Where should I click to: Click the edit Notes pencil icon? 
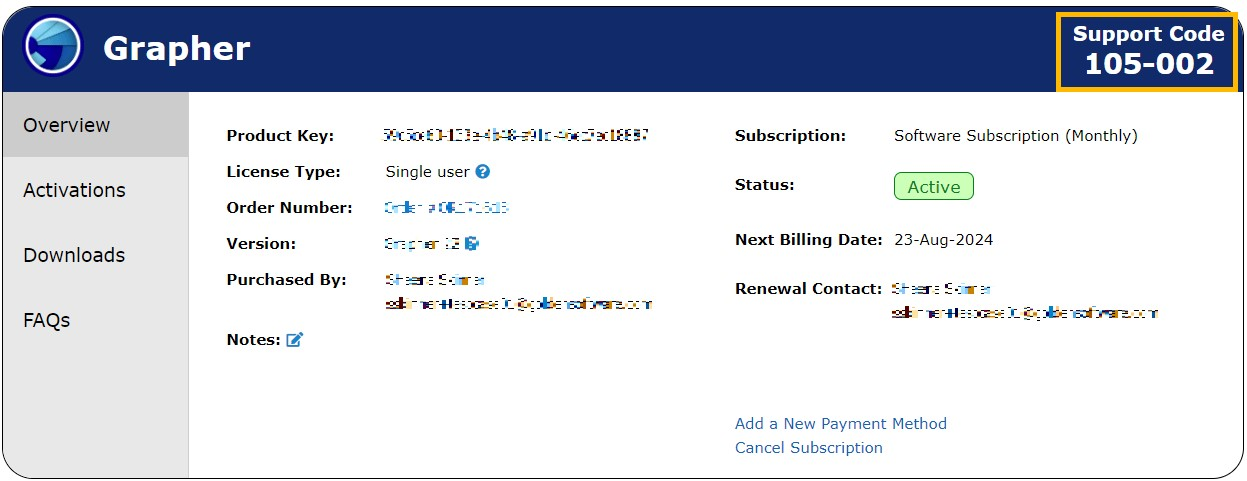point(294,340)
